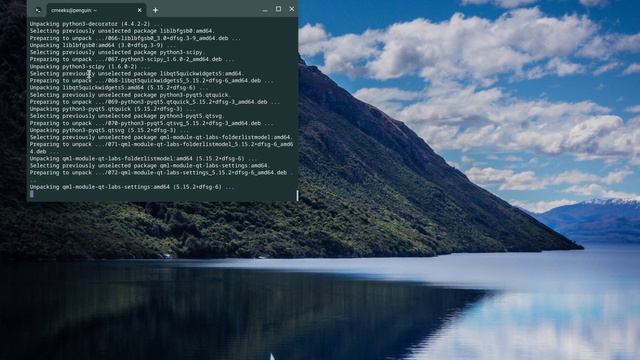Click the terminal cursor block on last line

(x=32, y=194)
